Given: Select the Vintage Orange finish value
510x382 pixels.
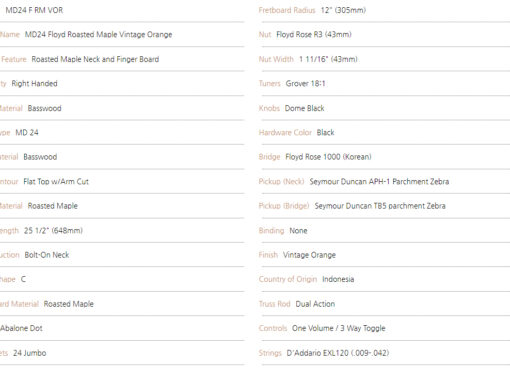Looking at the screenshot, I should (x=309, y=255).
